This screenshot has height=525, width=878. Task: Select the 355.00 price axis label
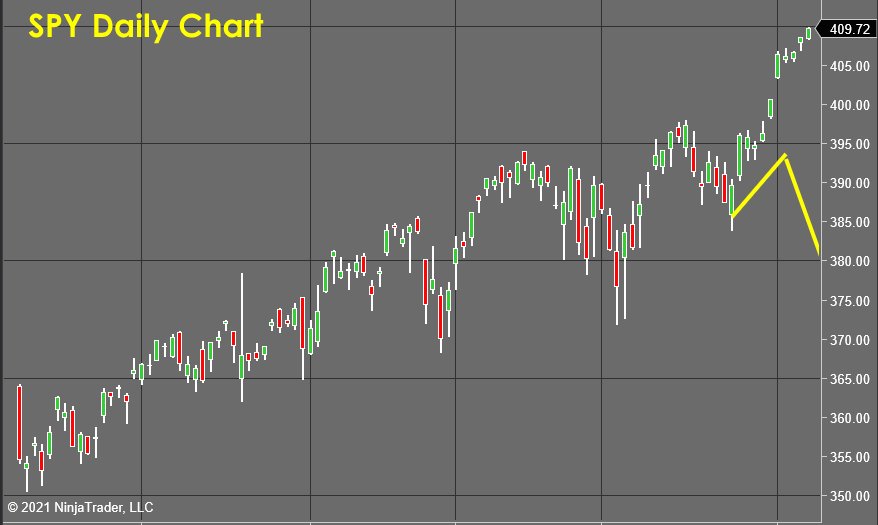[849, 457]
